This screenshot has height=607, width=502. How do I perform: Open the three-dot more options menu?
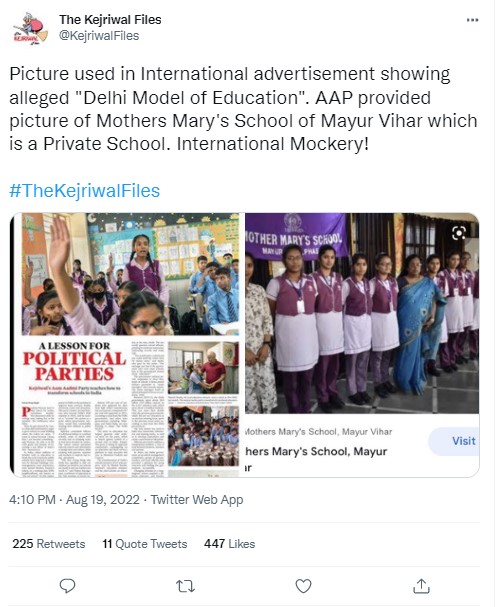472,20
